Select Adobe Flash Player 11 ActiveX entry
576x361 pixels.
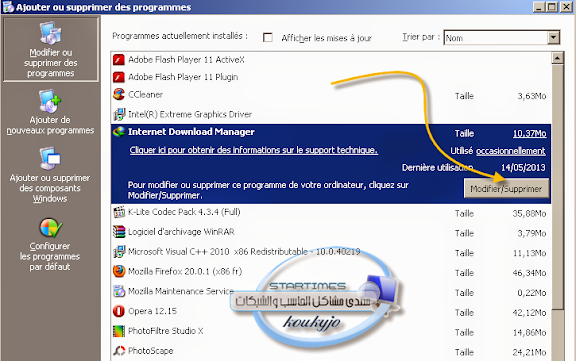pos(186,59)
